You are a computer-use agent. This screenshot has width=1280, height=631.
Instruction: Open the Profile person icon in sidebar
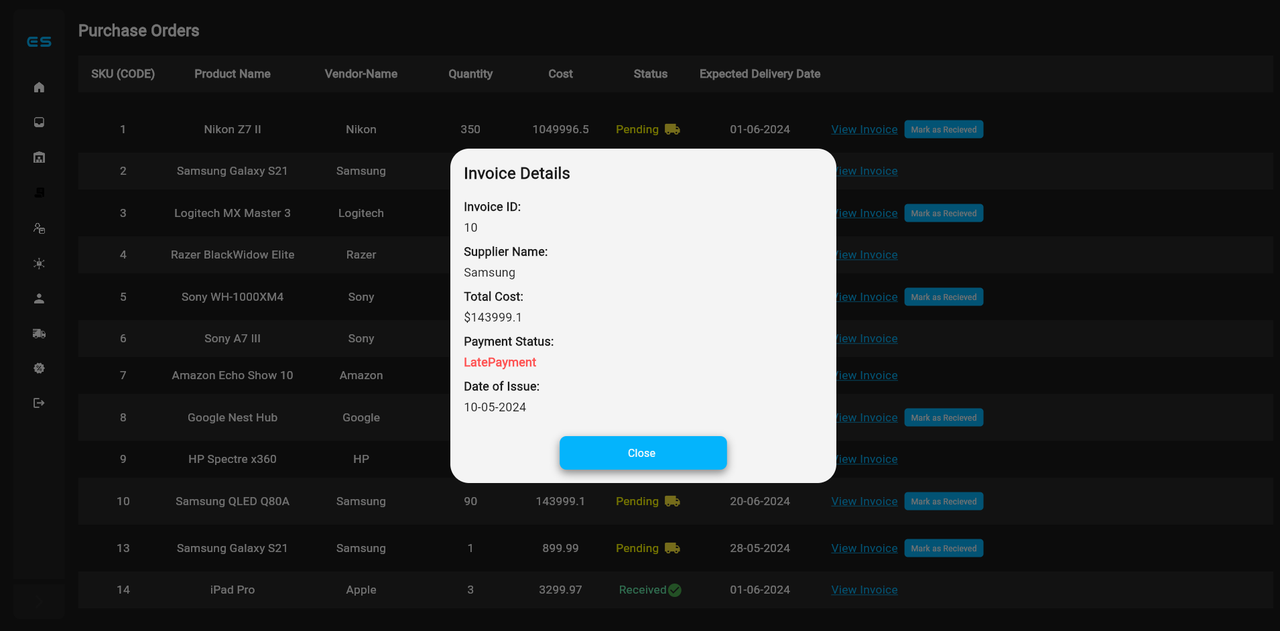(x=38, y=298)
